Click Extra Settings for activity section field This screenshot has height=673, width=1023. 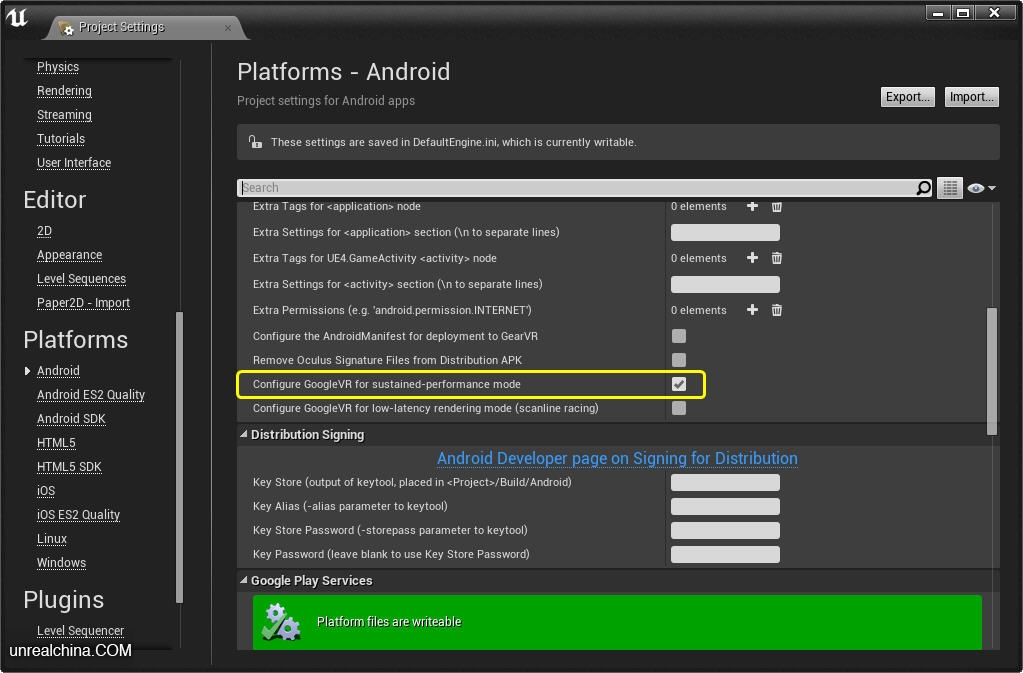point(725,284)
